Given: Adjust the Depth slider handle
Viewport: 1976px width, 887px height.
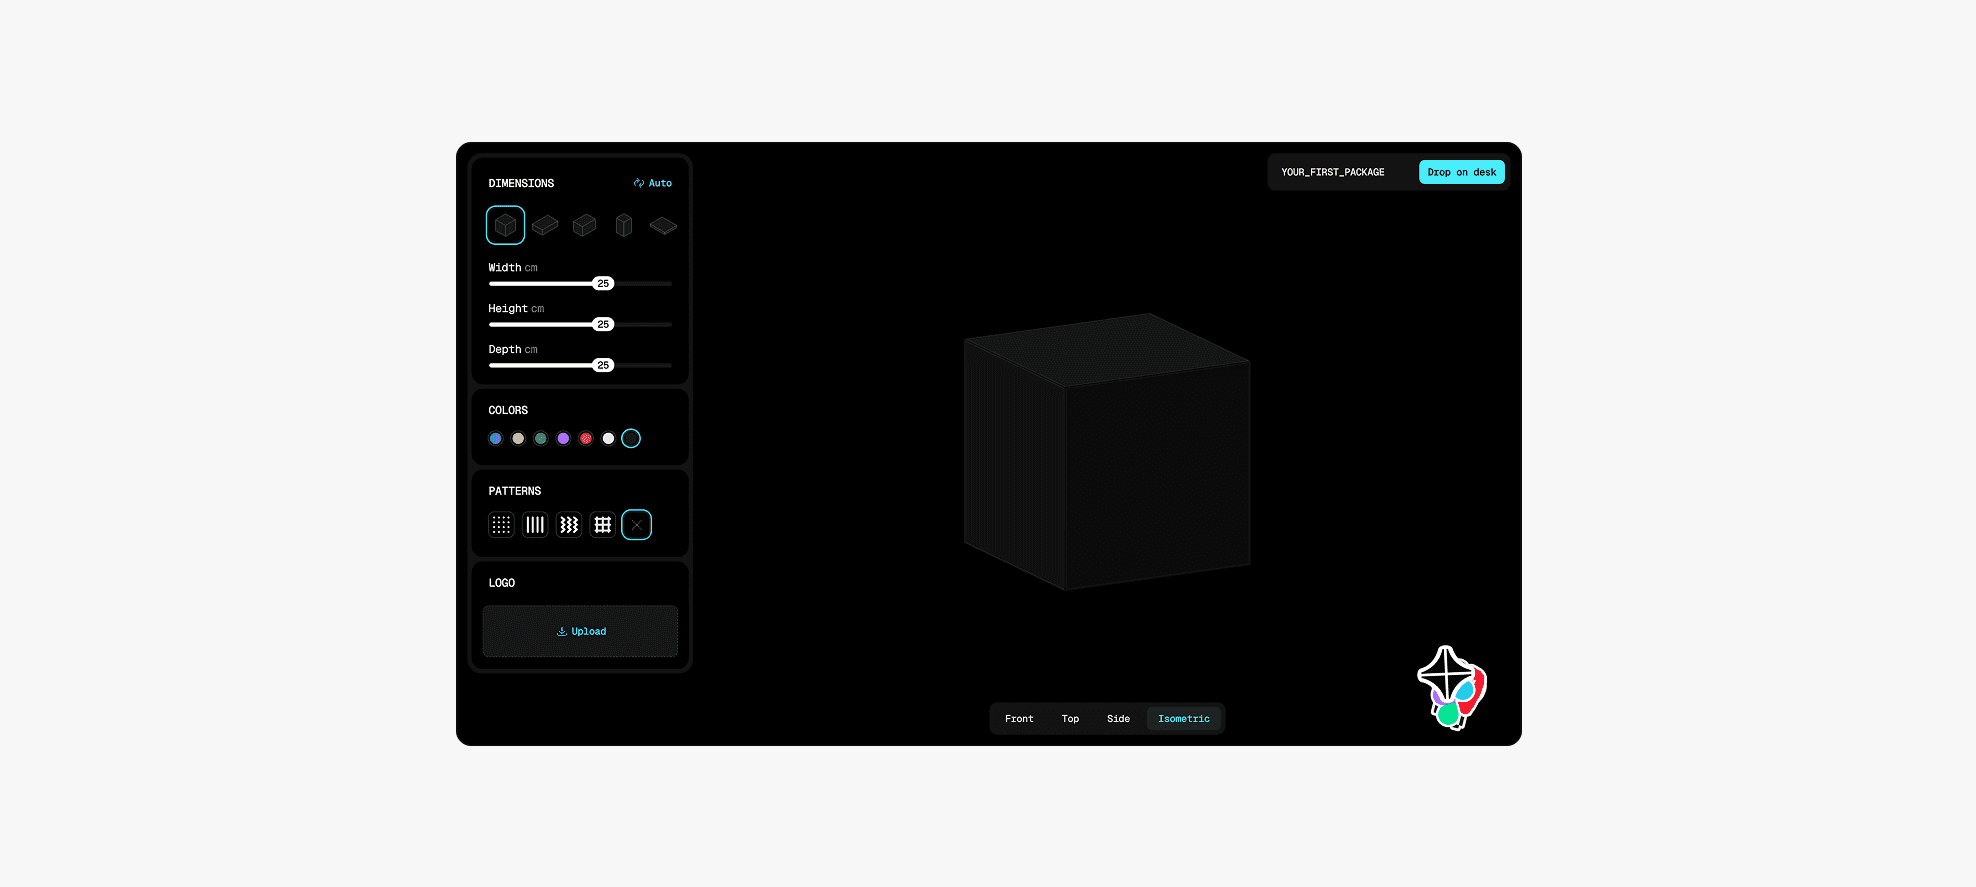Looking at the screenshot, I should tap(603, 366).
